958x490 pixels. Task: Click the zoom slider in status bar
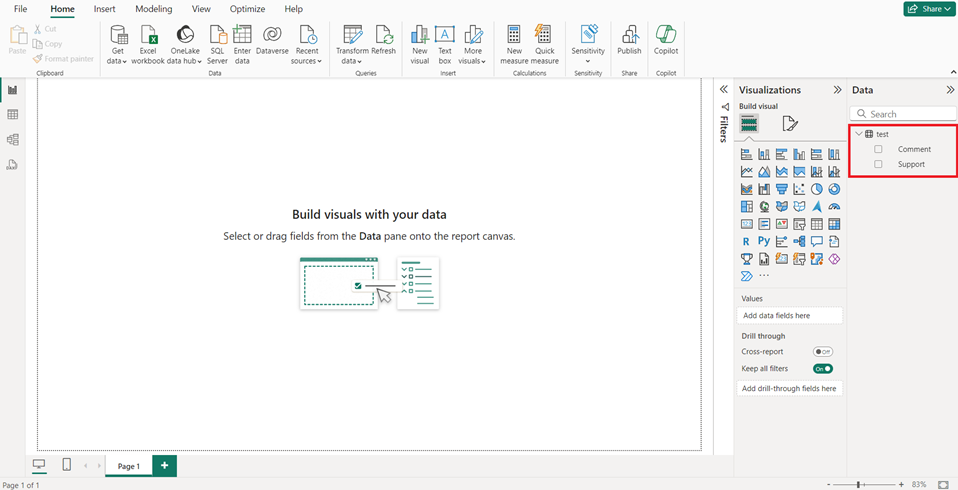point(860,484)
